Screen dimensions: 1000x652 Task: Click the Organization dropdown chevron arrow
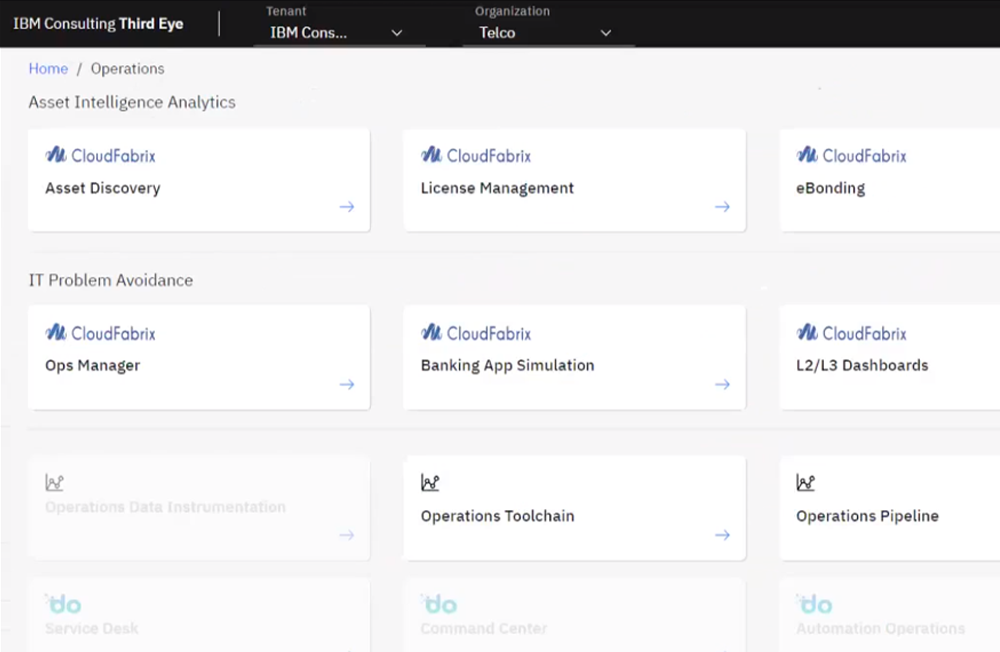606,33
